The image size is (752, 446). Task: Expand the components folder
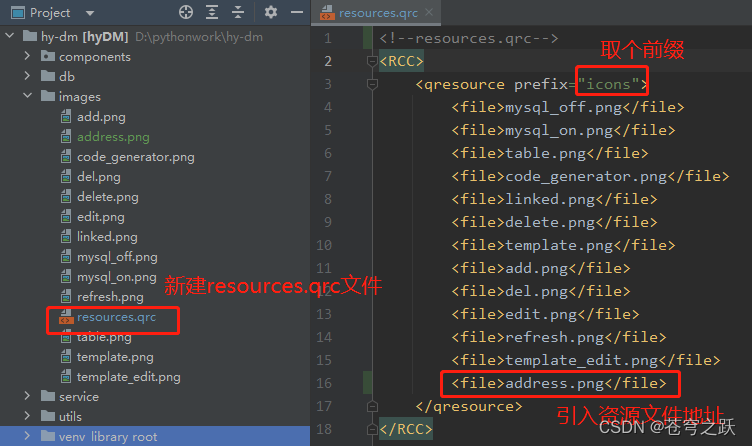click(27, 56)
